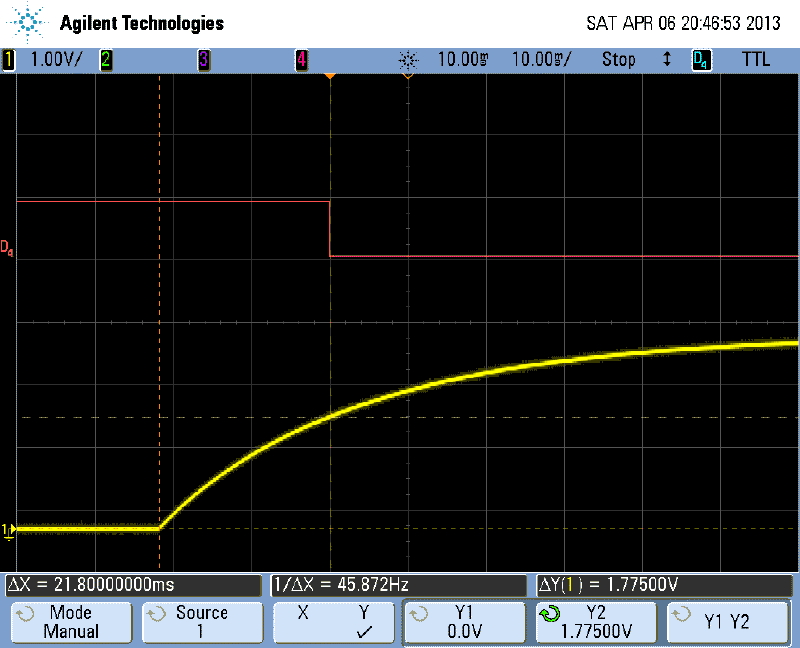Click the Agilent Technologies title text
Screen dimensions: 800x648
(x=142, y=23)
